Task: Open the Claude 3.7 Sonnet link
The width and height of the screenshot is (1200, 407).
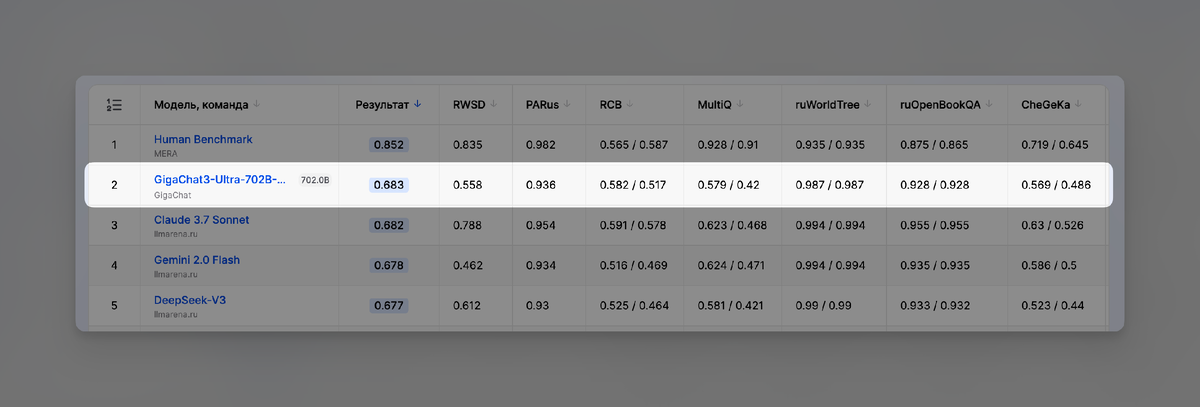Action: click(202, 219)
